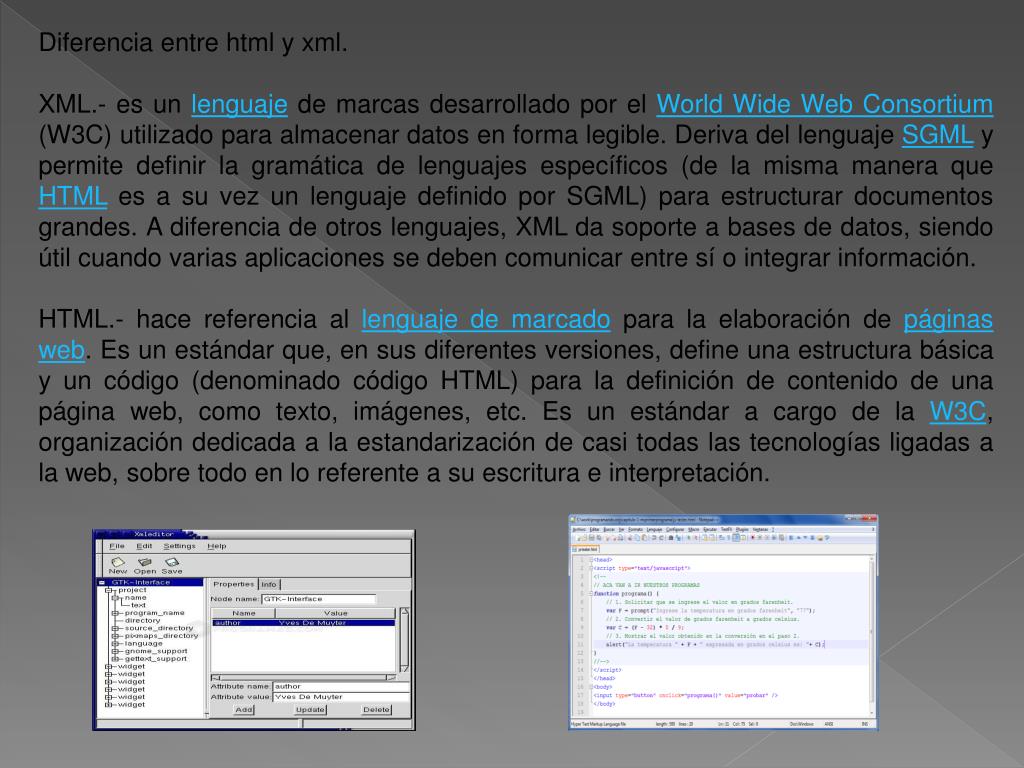
Task: Collapse the <head> fold marker in Notepad++
Action: click(591, 560)
